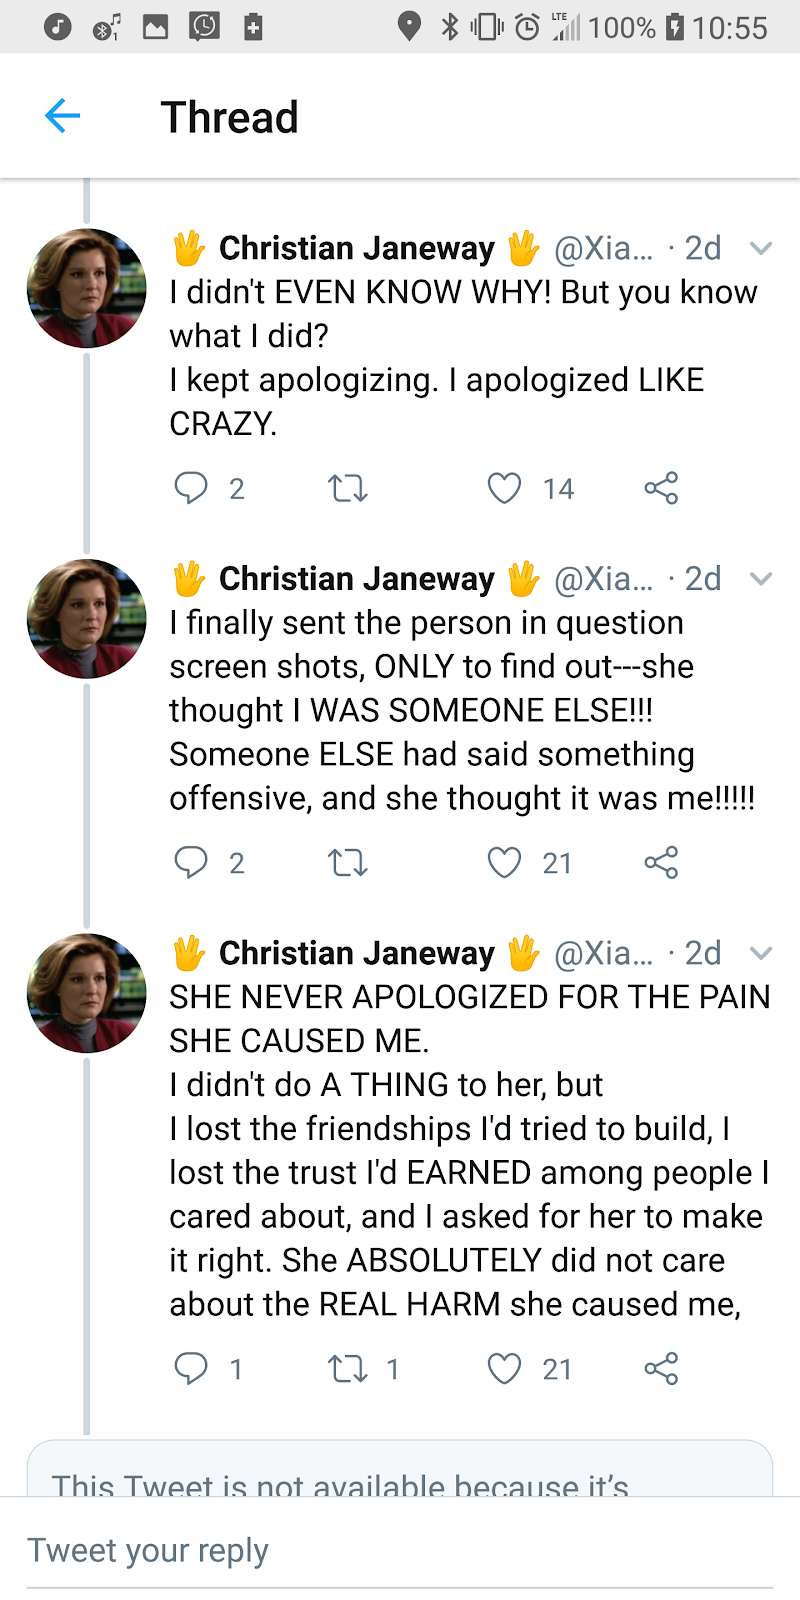Reply to the 'screen shots' tweet
The height and width of the screenshot is (1600, 800).
[x=191, y=862]
